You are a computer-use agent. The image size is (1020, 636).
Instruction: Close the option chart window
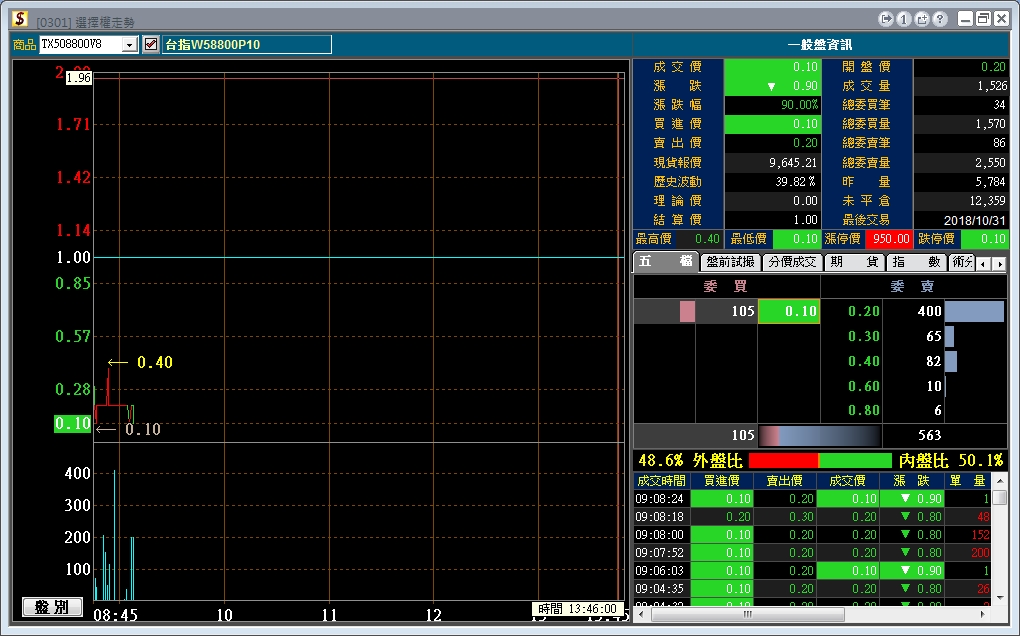point(1001,19)
